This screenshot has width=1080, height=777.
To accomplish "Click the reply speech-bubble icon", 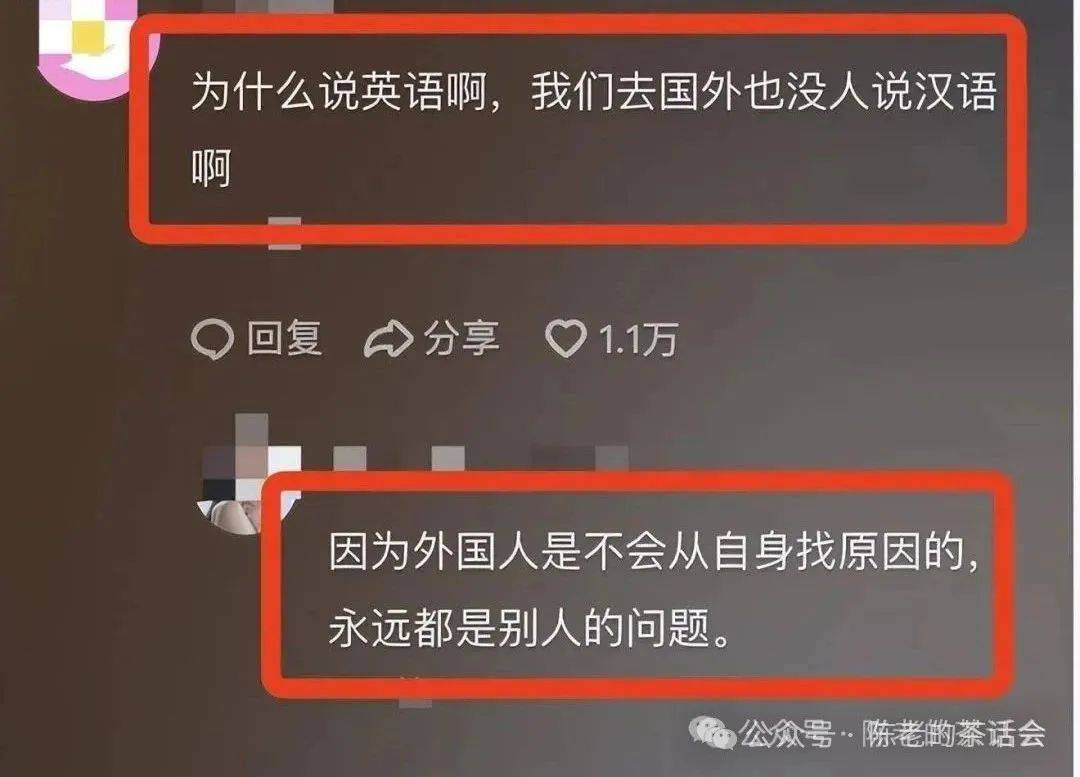I will [211, 339].
